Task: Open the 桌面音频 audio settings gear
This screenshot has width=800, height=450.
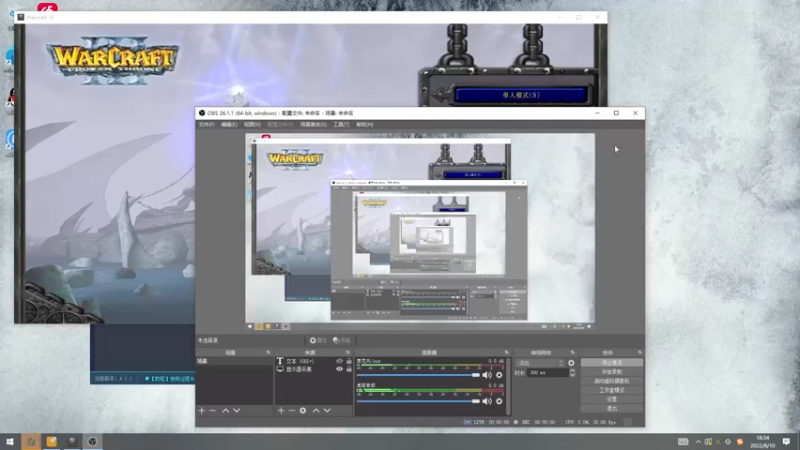Action: coord(499,401)
